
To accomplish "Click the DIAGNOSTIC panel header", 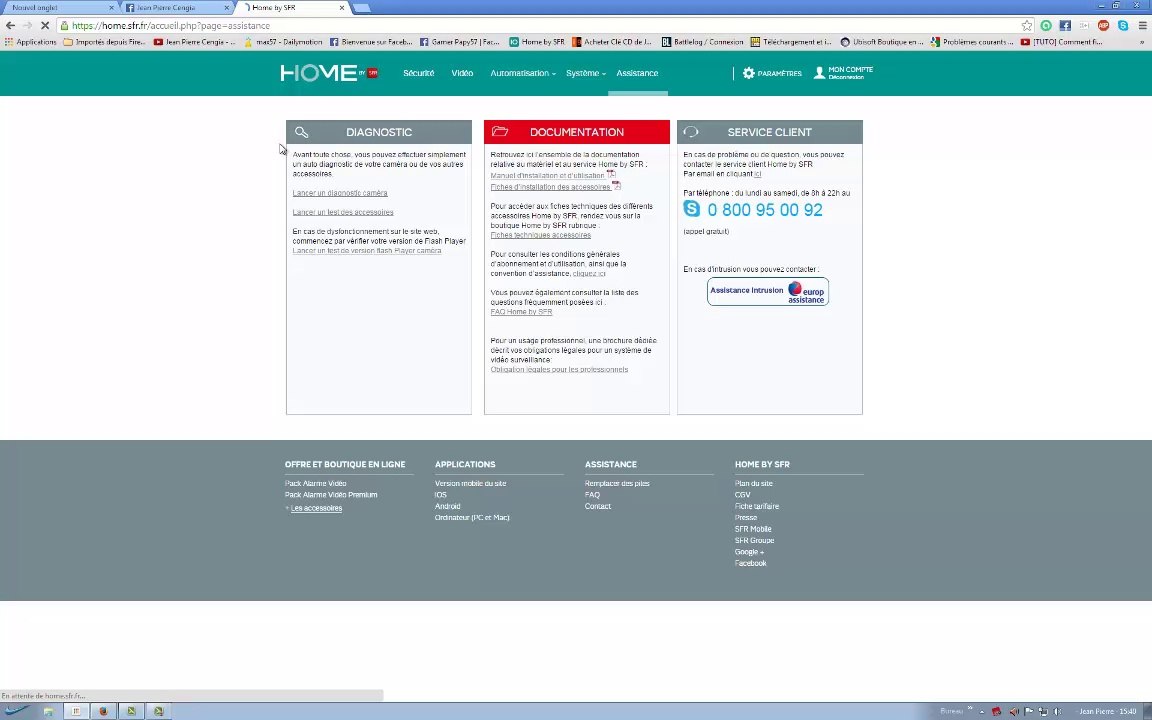I will 378,132.
